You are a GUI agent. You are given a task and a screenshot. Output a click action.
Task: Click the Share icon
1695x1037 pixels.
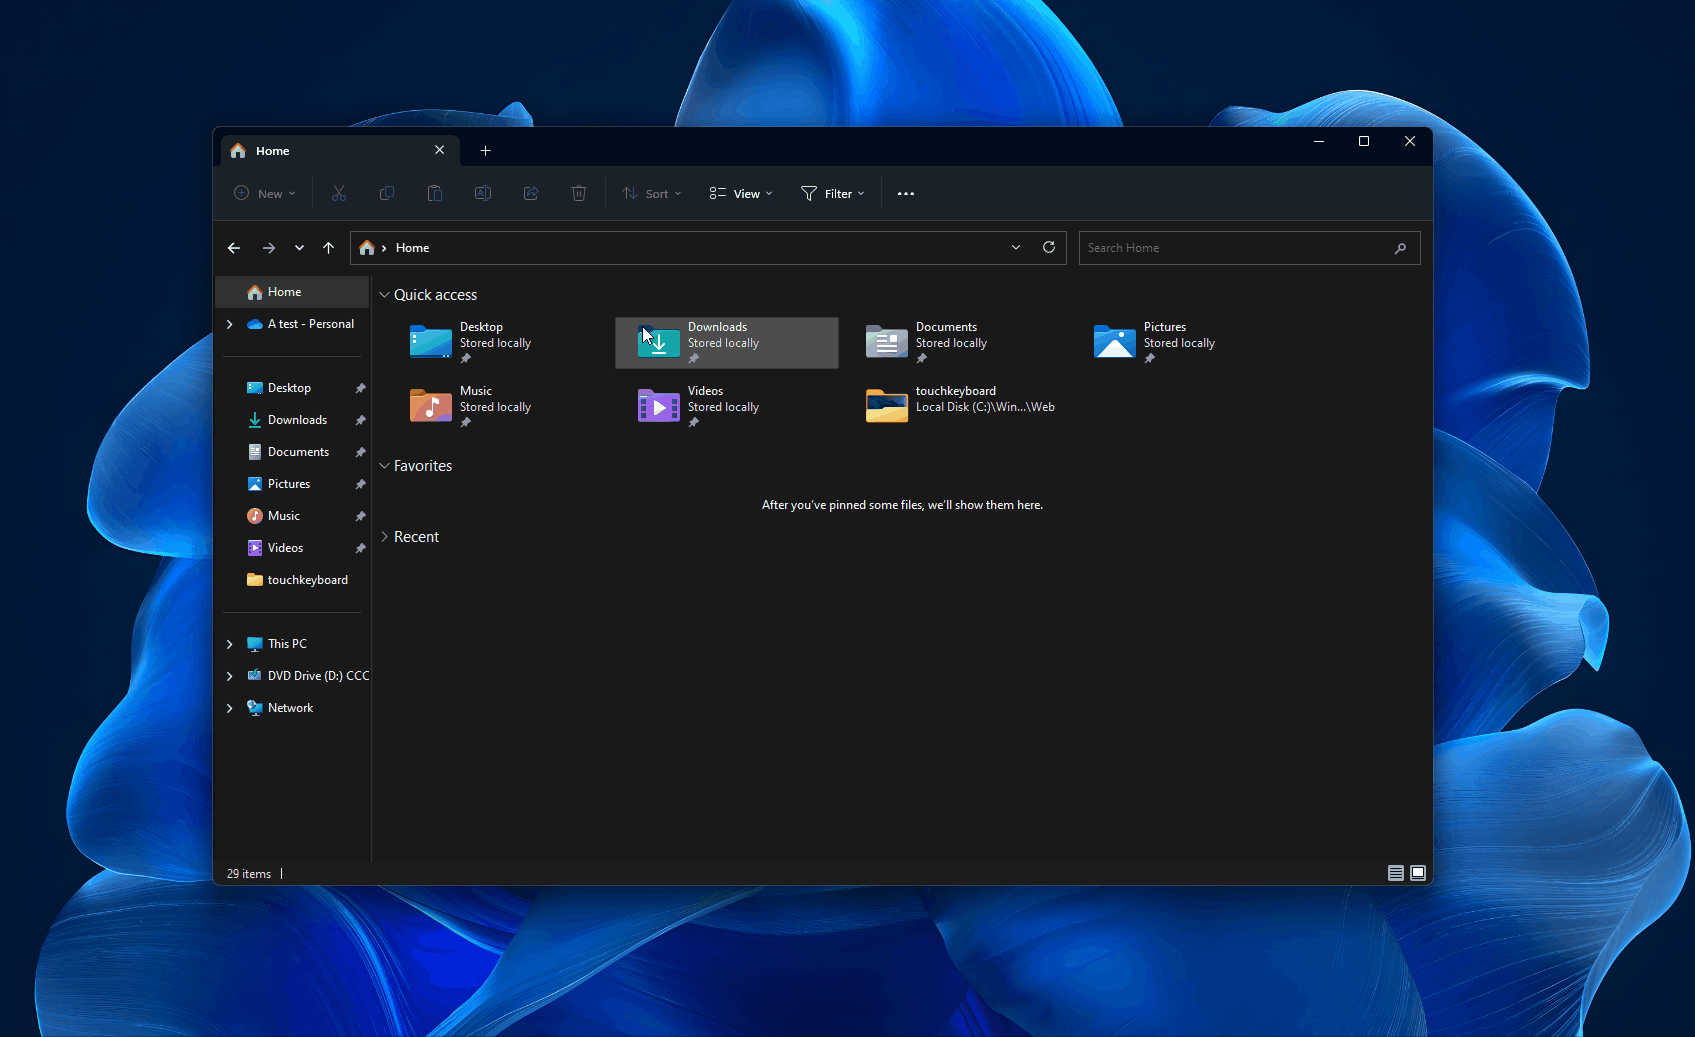coord(531,193)
